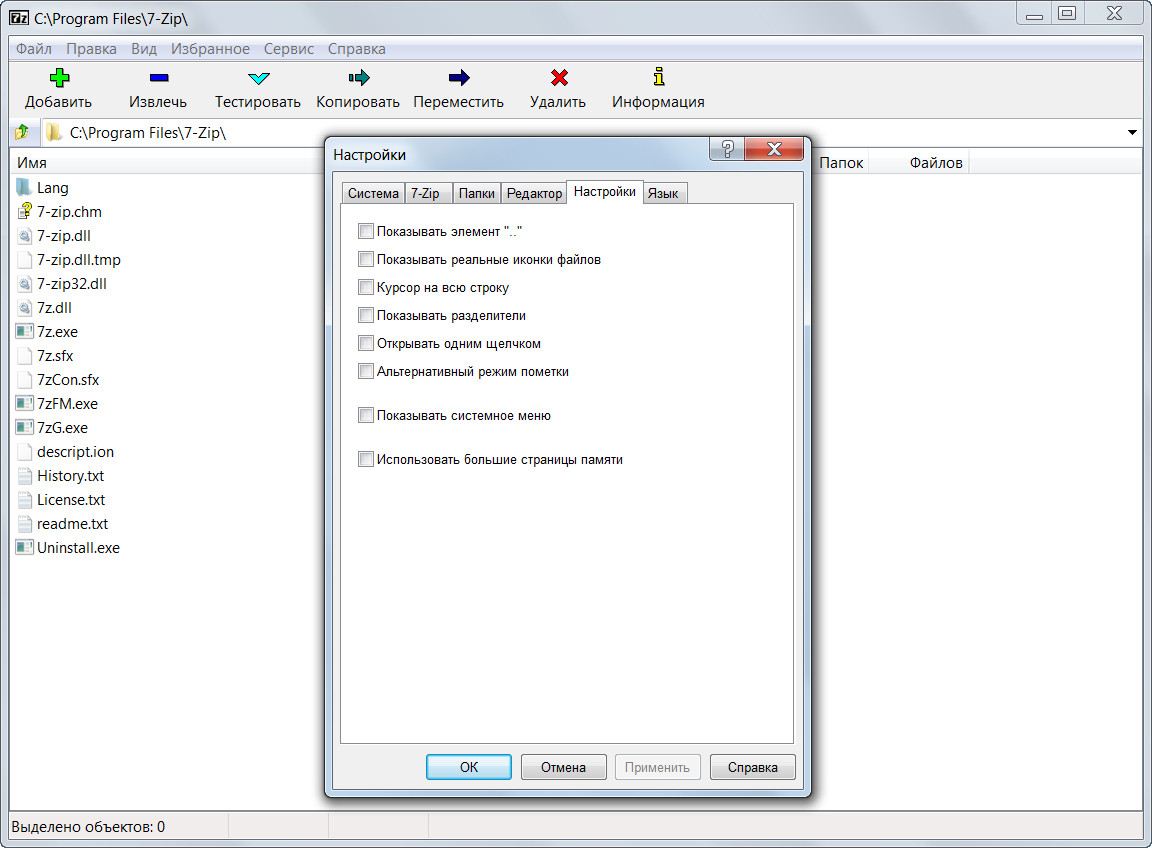The width and height of the screenshot is (1152, 848).
Task: Click the Копировать arrow icon
Action: click(359, 77)
